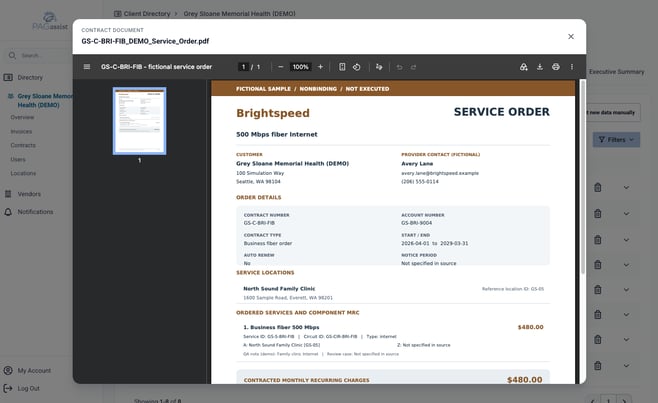Rotate the PDF counterclockwise
The height and width of the screenshot is (403, 658).
357,67
